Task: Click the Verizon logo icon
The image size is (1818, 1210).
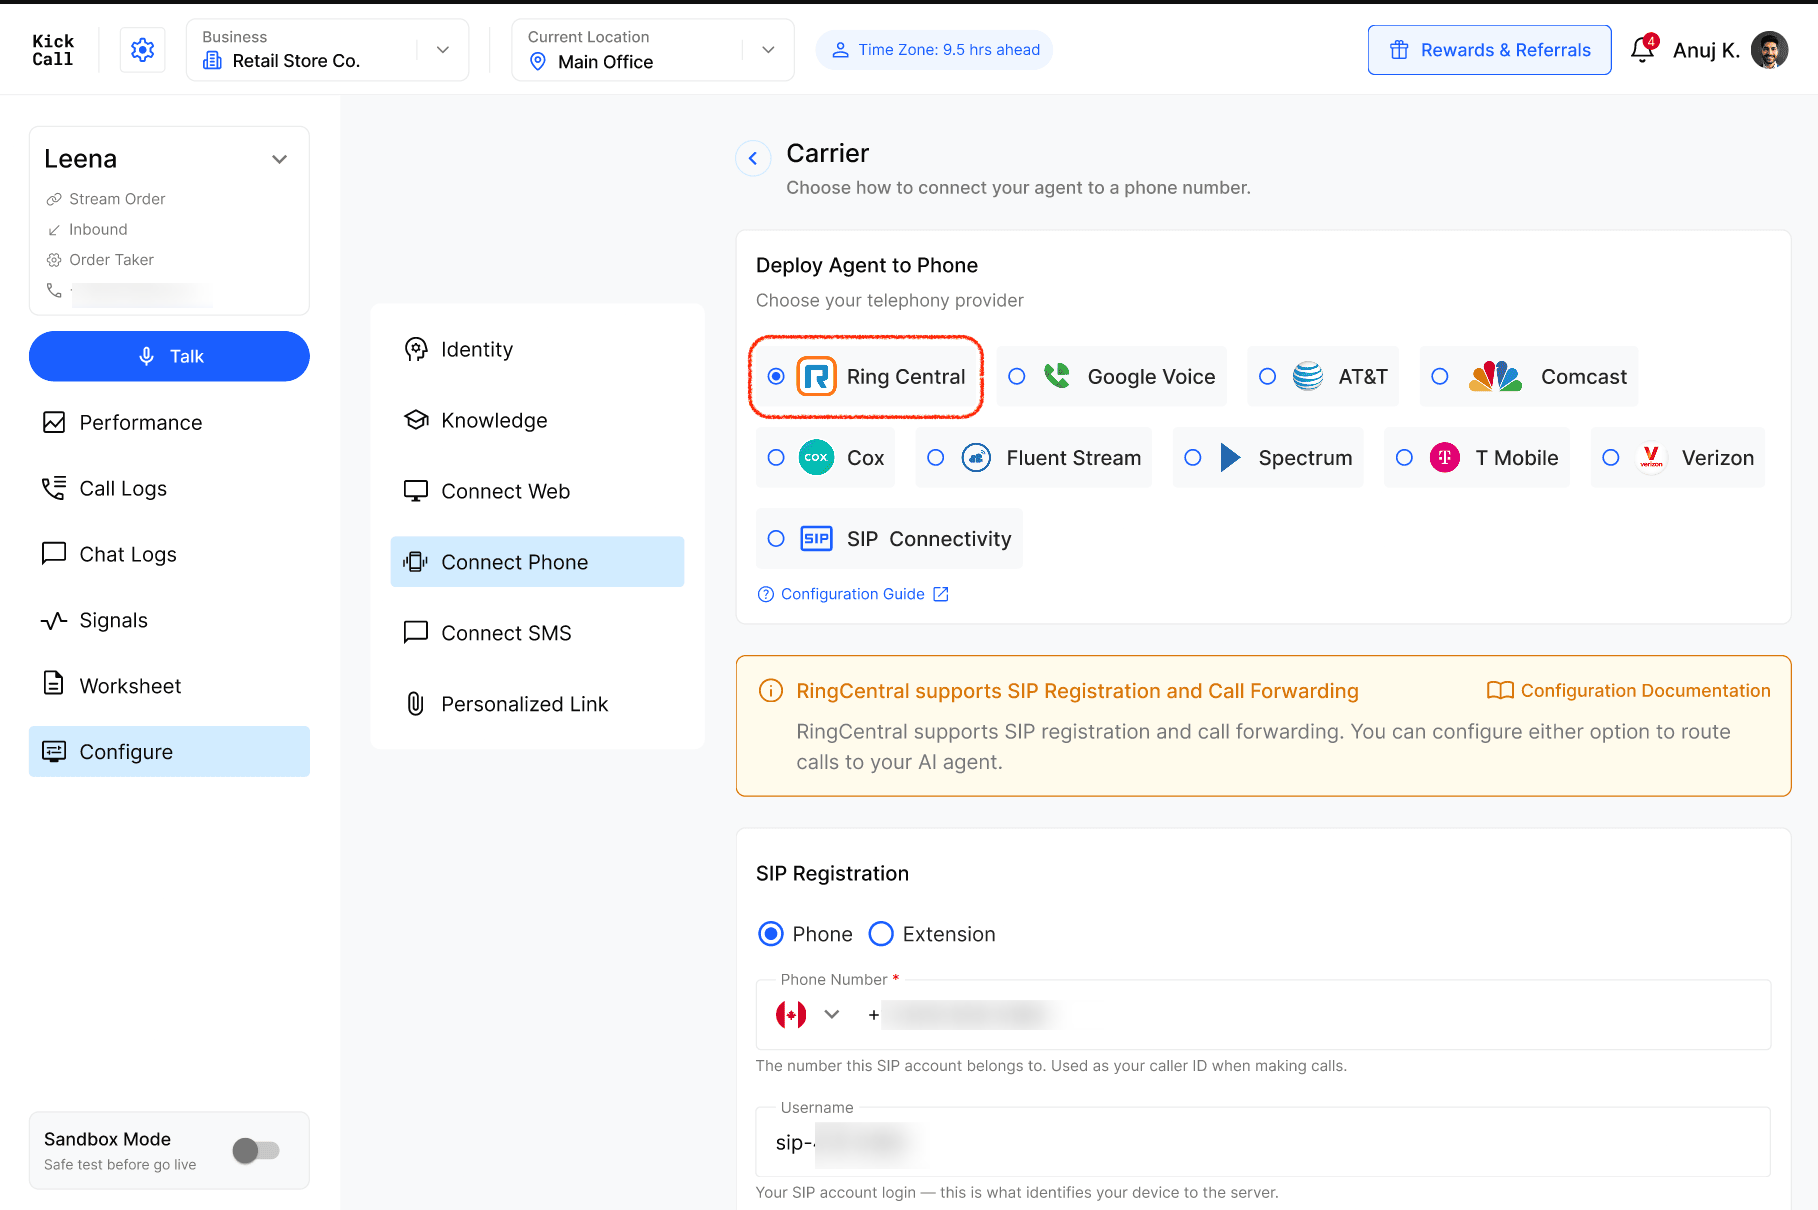Action: coord(1651,457)
